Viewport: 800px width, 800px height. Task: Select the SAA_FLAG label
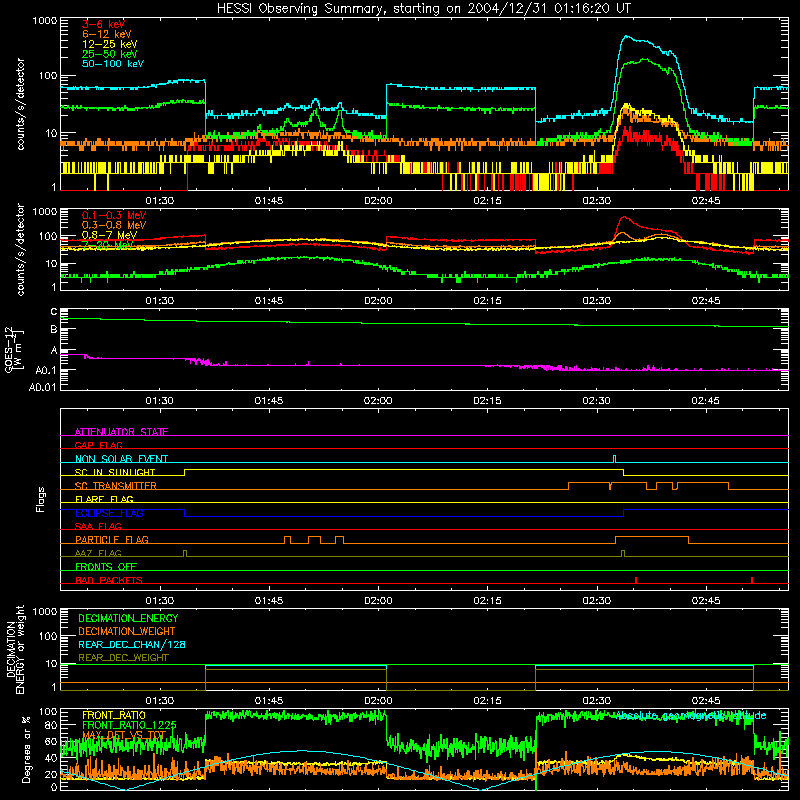tap(98, 526)
